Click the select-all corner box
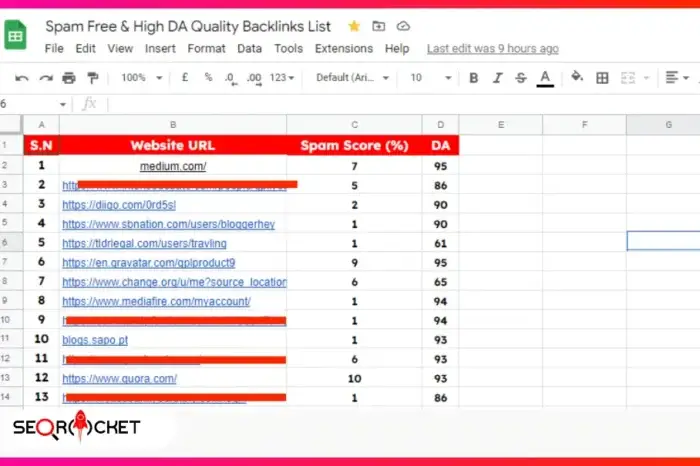The height and width of the screenshot is (466, 700). (x=11, y=125)
